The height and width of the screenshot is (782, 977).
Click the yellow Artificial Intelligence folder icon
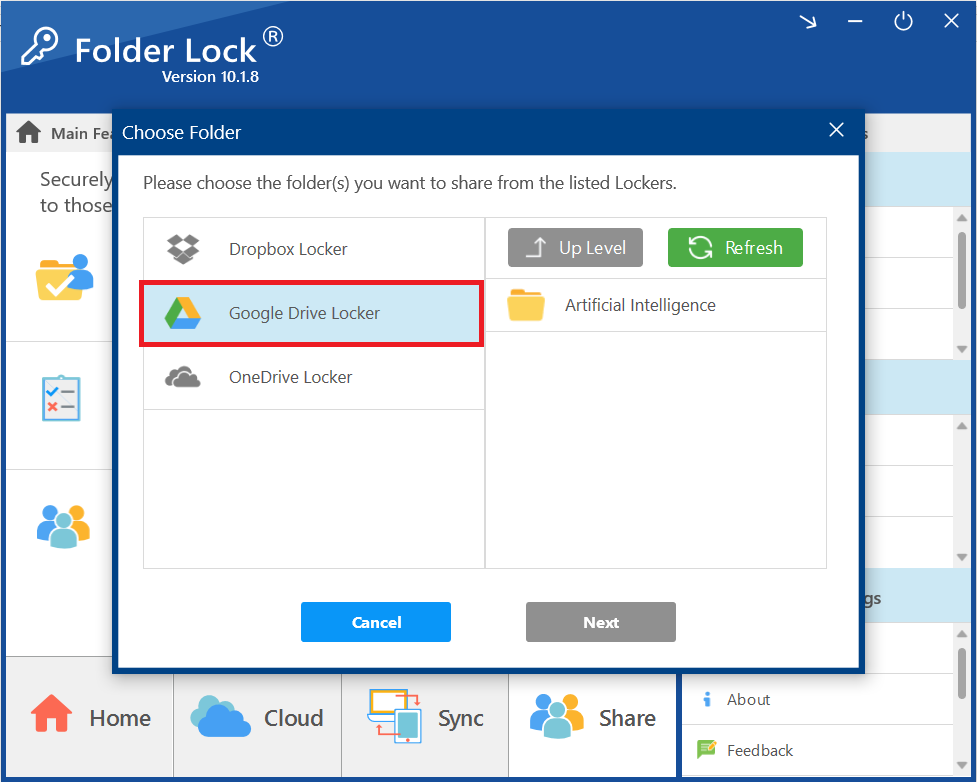[x=526, y=305]
